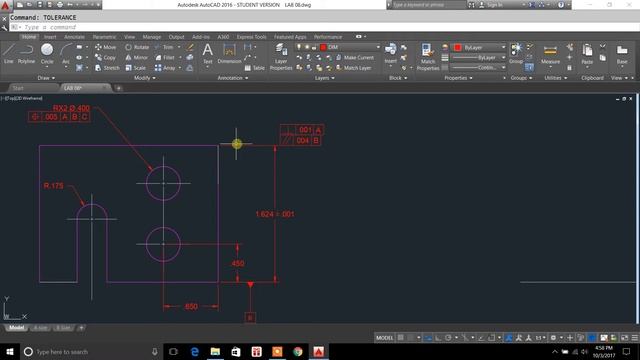Switch to the Annotate ribbon tab
This screenshot has width=640, height=360.
(x=74, y=37)
